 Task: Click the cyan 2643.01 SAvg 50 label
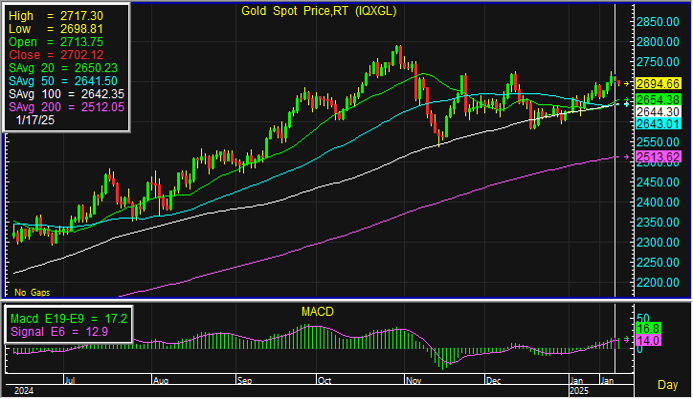pos(659,123)
